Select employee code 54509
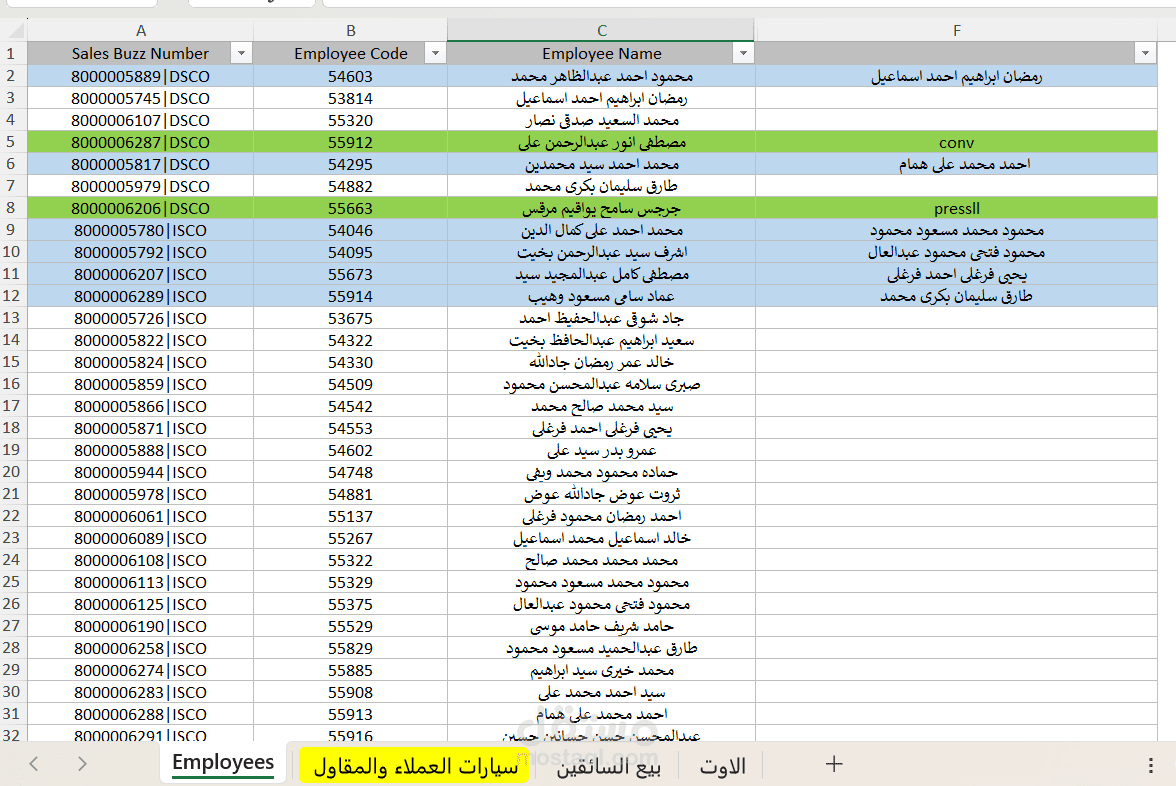Image resolution: width=1176 pixels, height=786 pixels. coord(350,384)
